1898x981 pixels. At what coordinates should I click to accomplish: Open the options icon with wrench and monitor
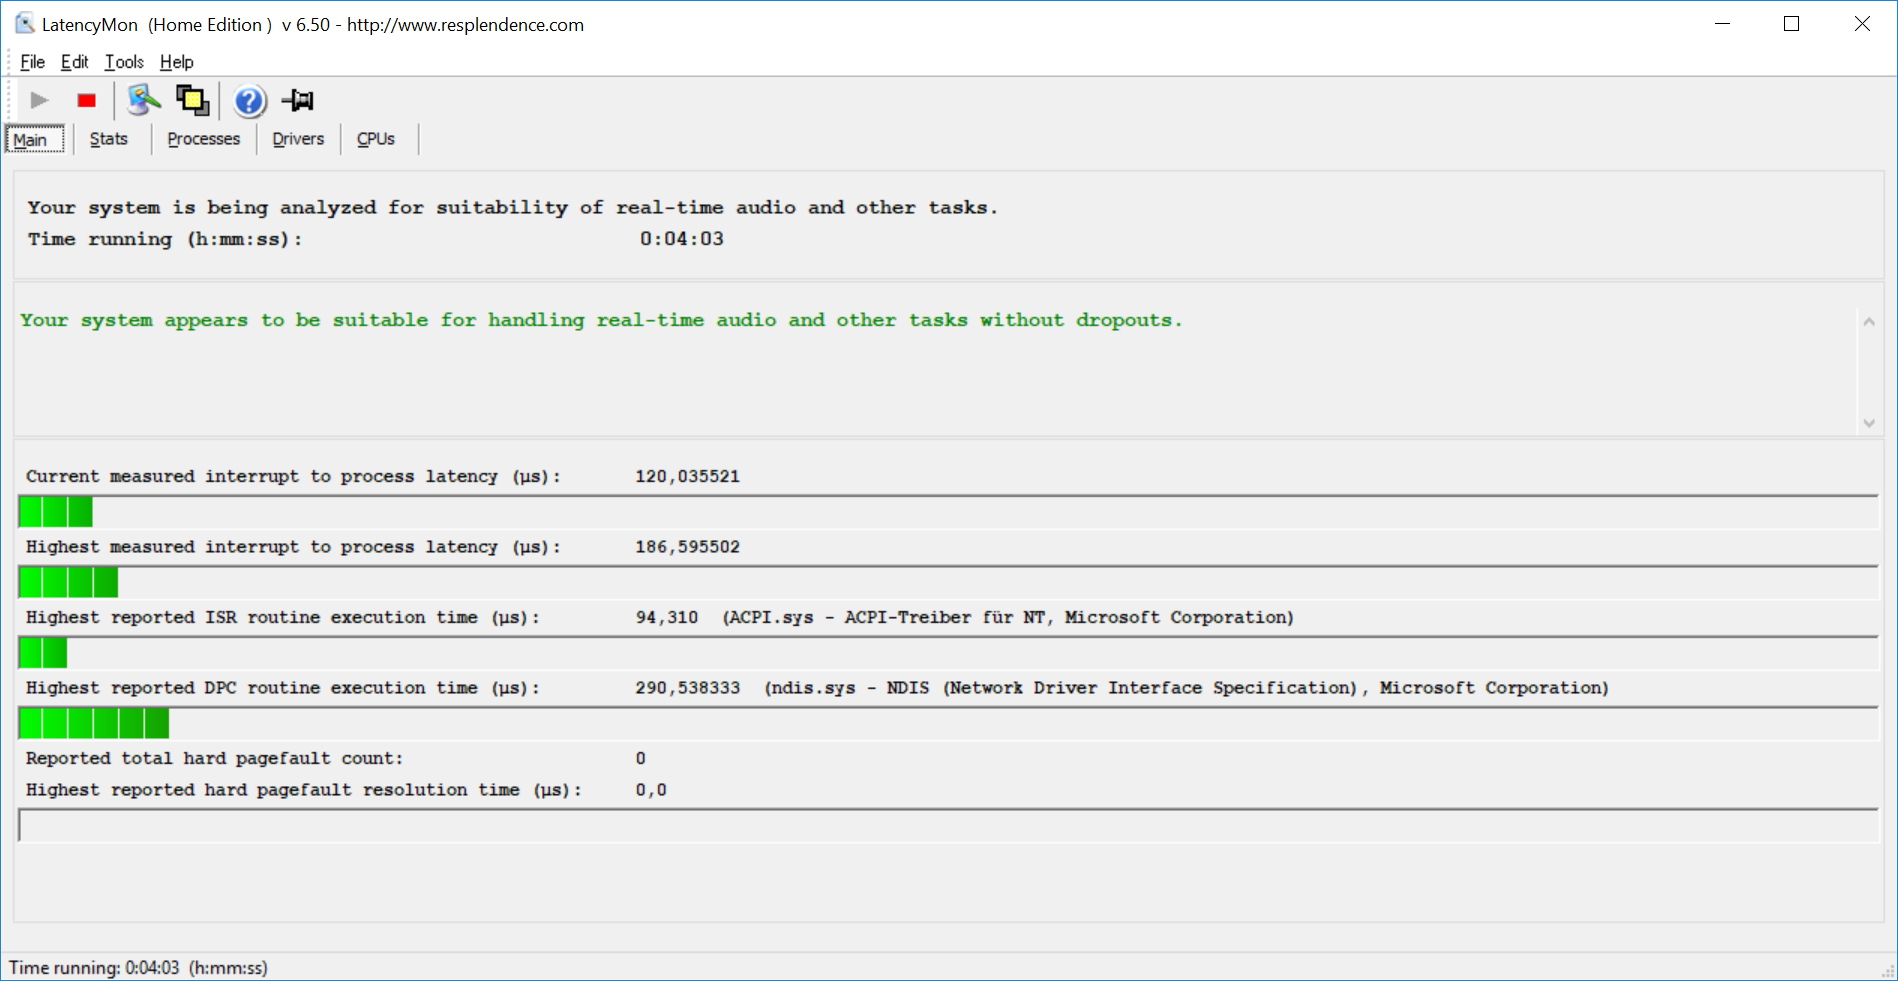pos(144,100)
